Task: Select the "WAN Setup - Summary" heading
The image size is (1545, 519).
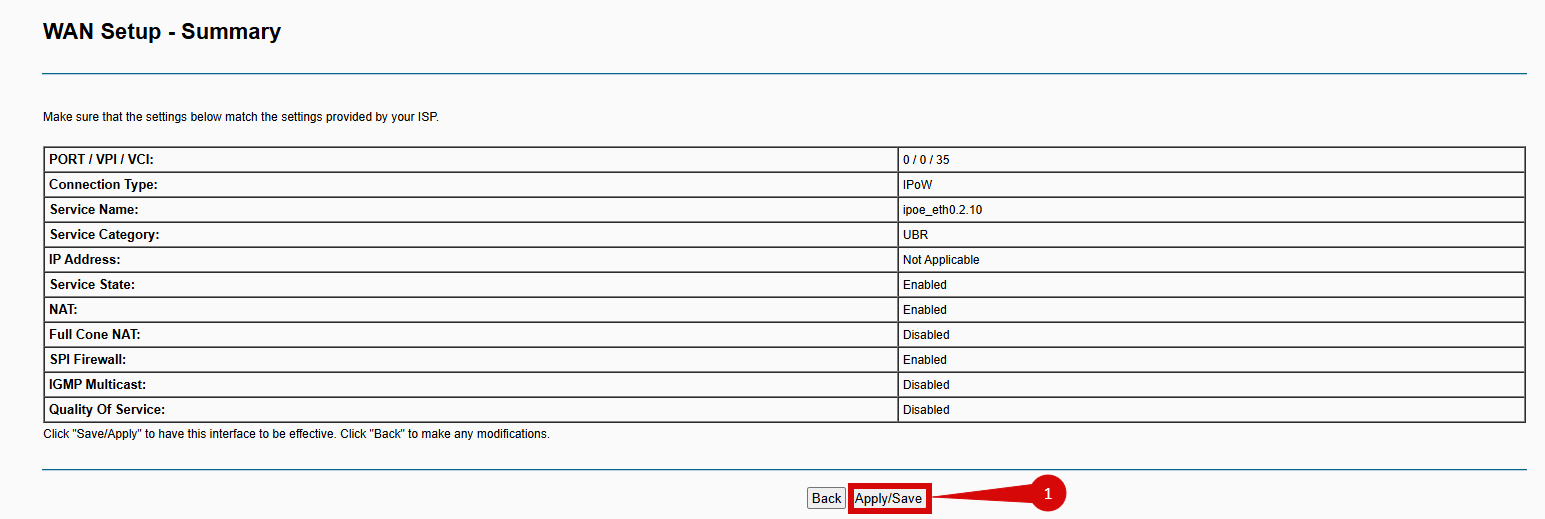Action: click(x=162, y=32)
